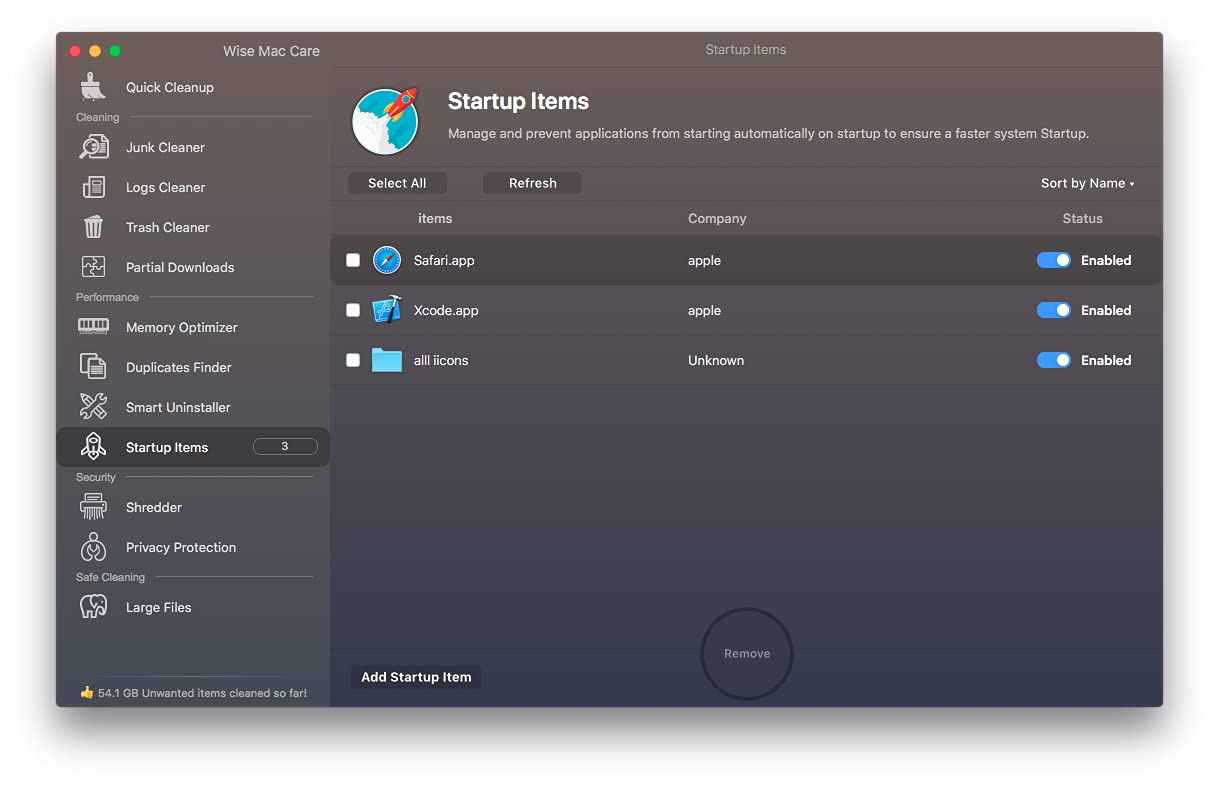Screen dimensions: 1219x787
Task: Select Startup Items label in sidebar
Action: [167, 447]
